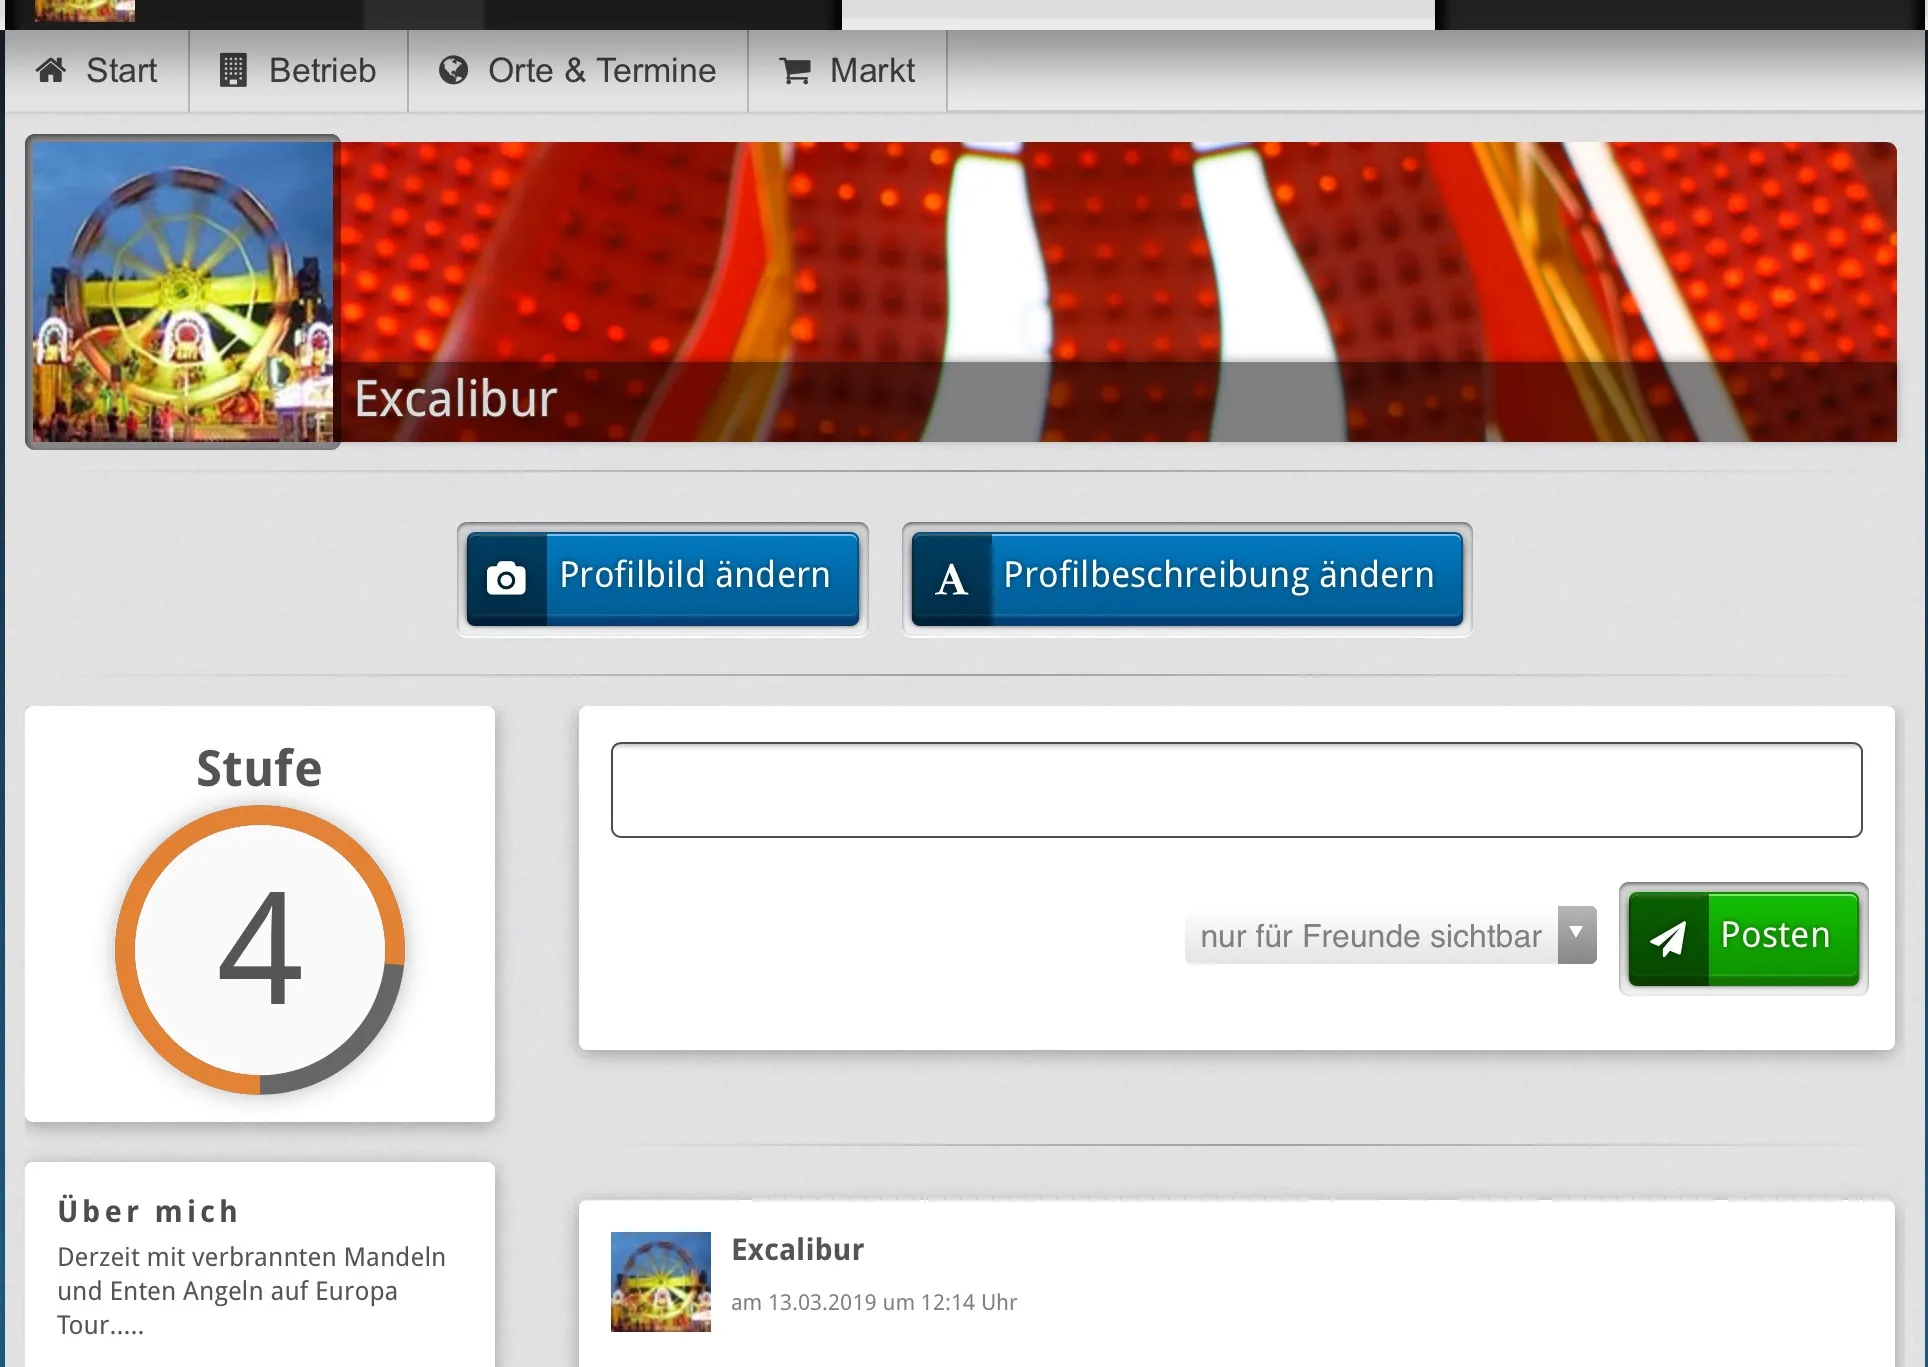
Task: Click the large Ferris wheel profile picture
Action: point(183,292)
